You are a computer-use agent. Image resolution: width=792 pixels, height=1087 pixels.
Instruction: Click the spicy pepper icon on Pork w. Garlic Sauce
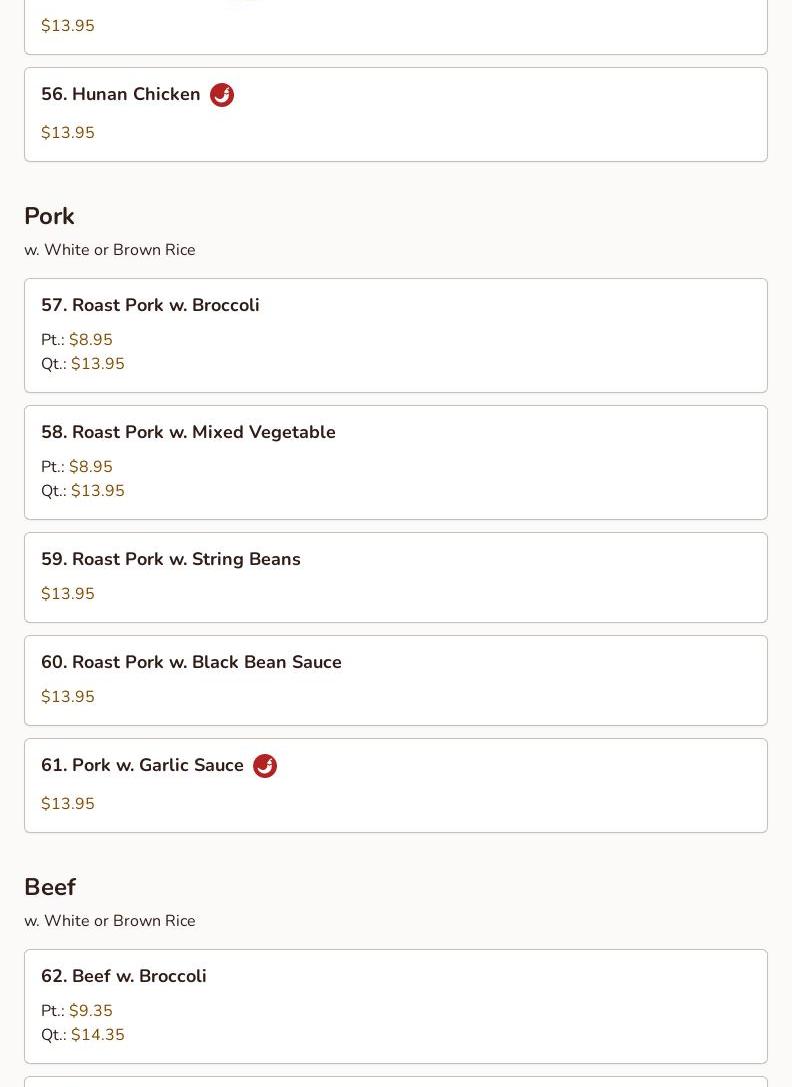click(x=265, y=765)
